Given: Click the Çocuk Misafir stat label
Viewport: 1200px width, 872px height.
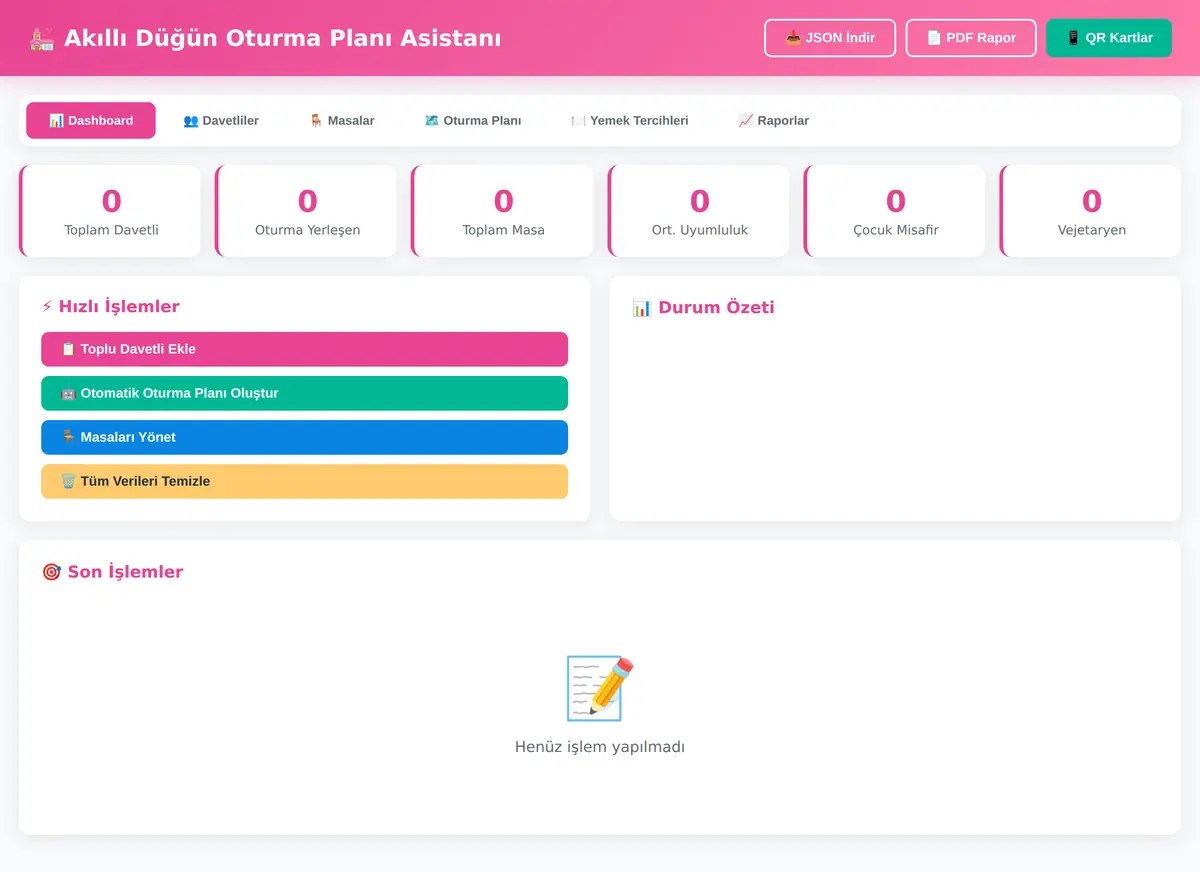Looking at the screenshot, I should point(896,230).
